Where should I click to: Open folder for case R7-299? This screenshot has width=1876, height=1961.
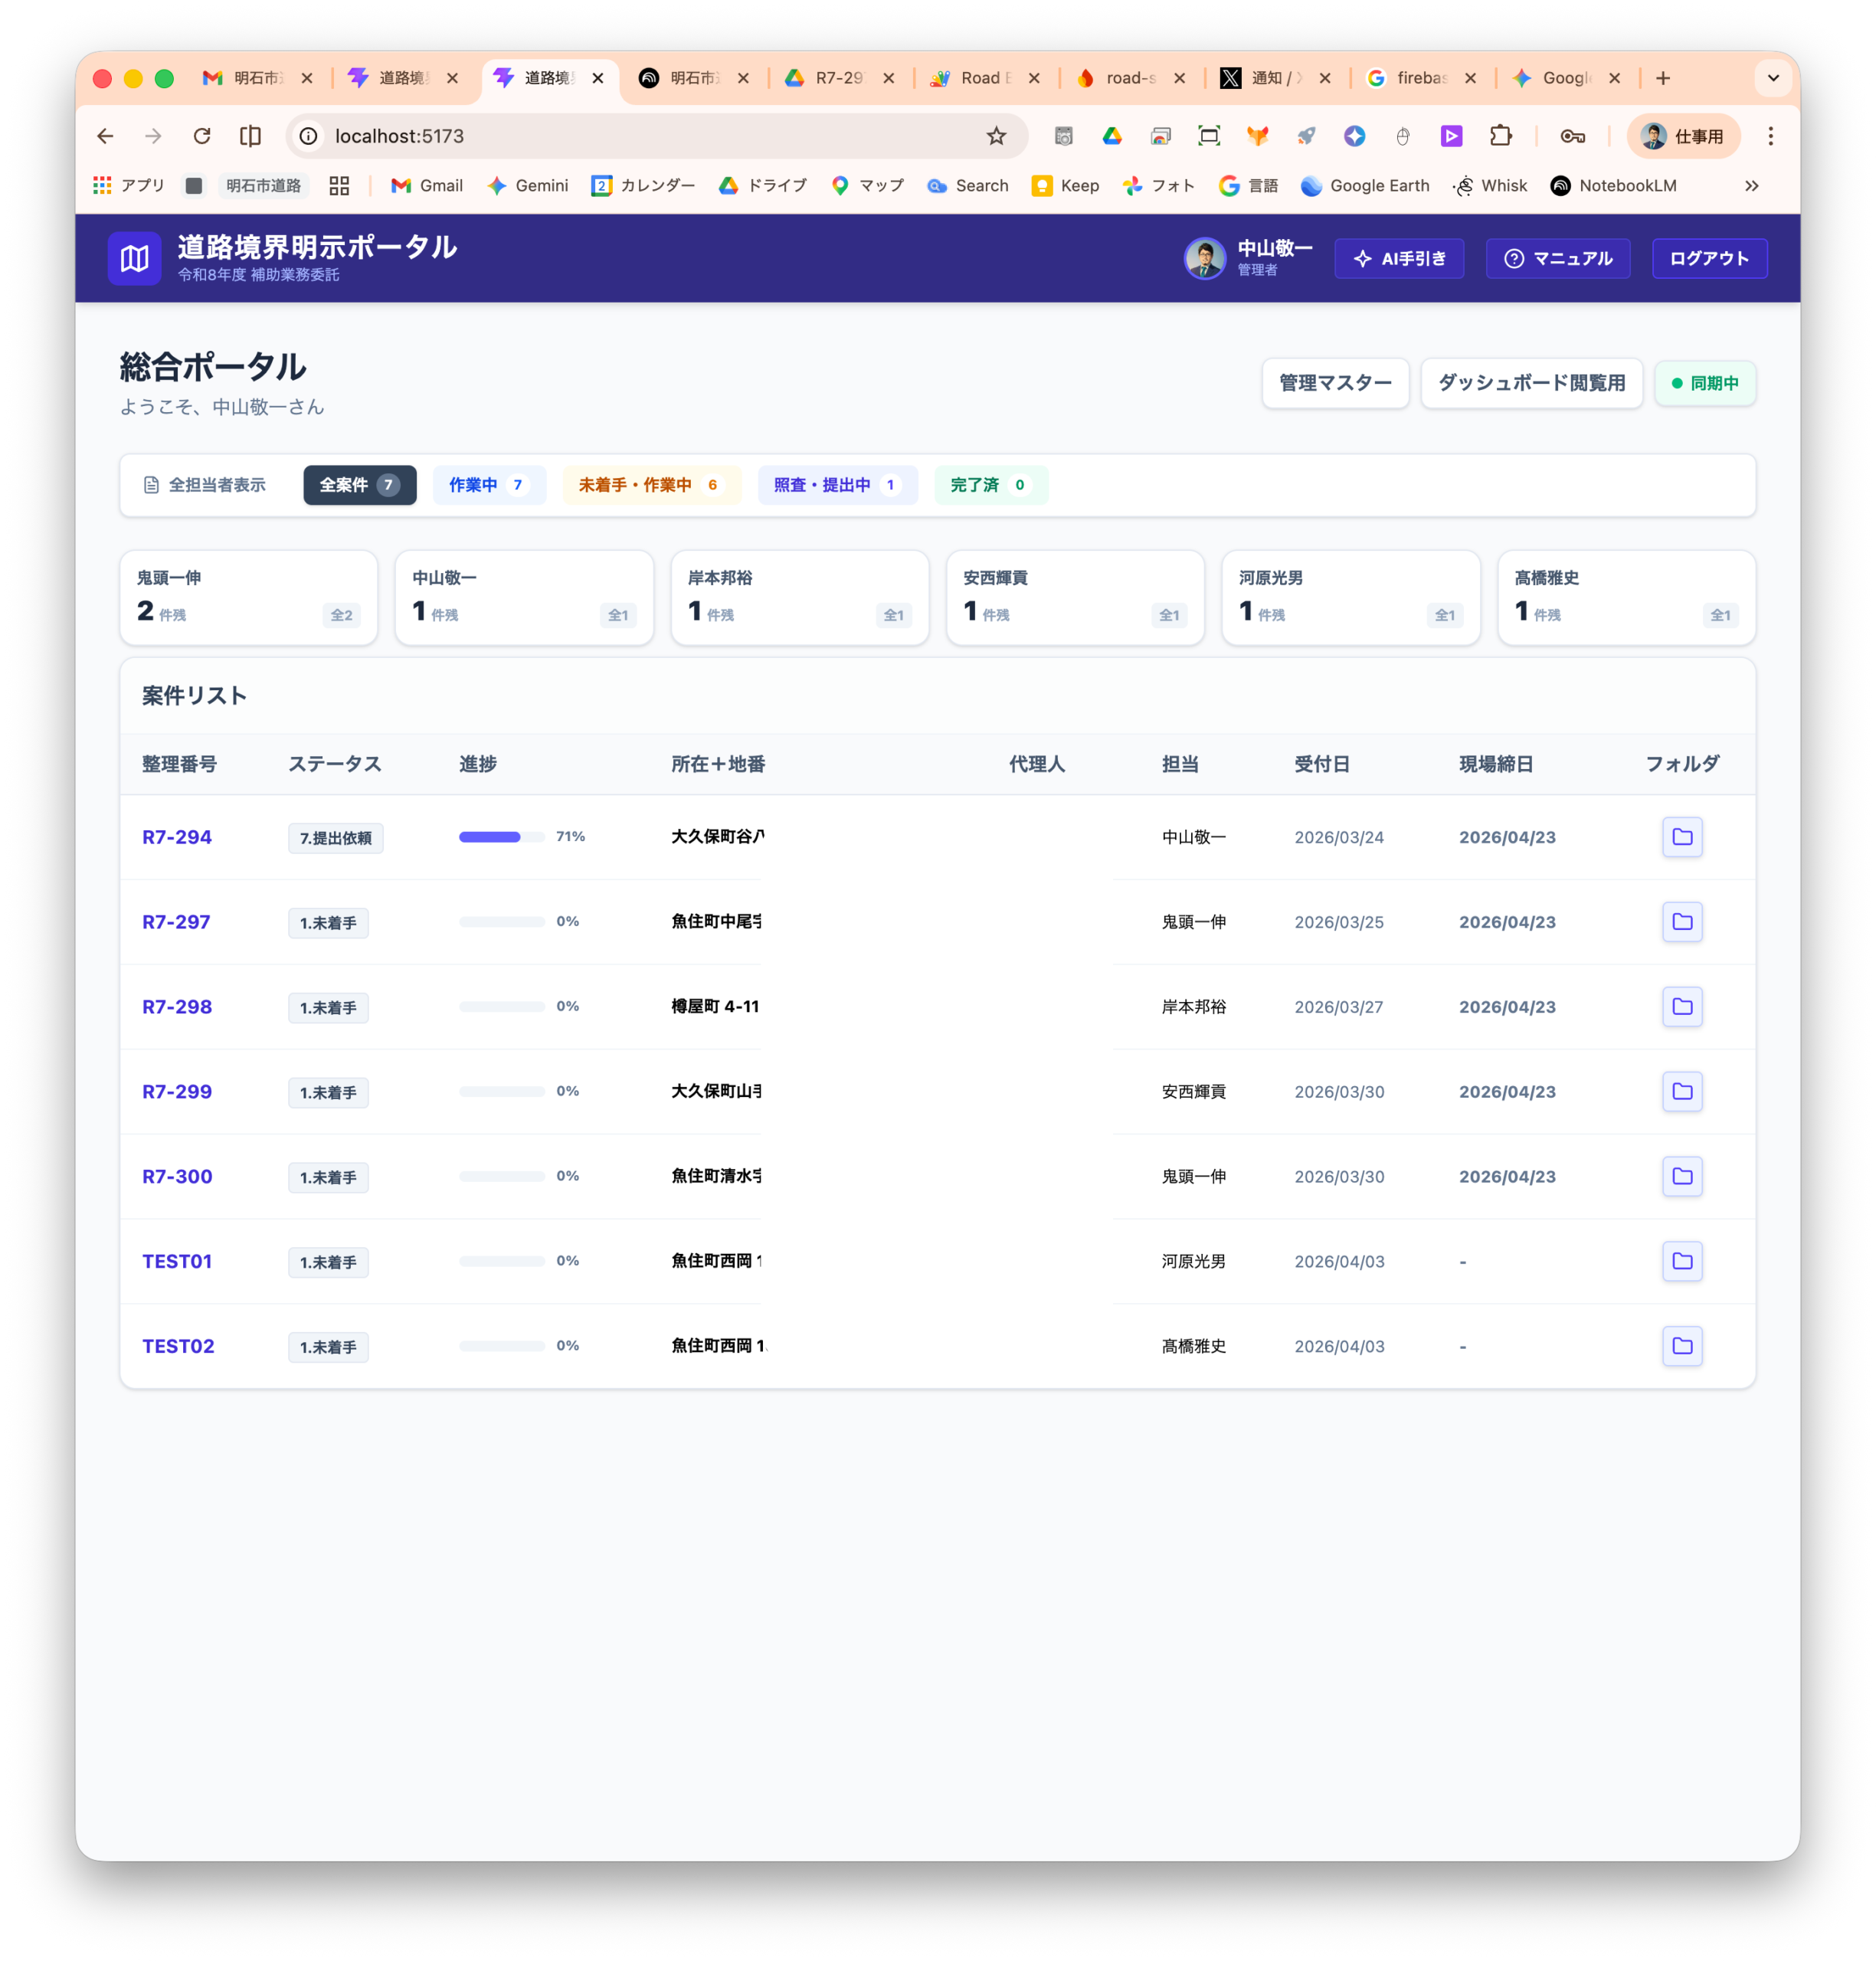(1682, 1092)
